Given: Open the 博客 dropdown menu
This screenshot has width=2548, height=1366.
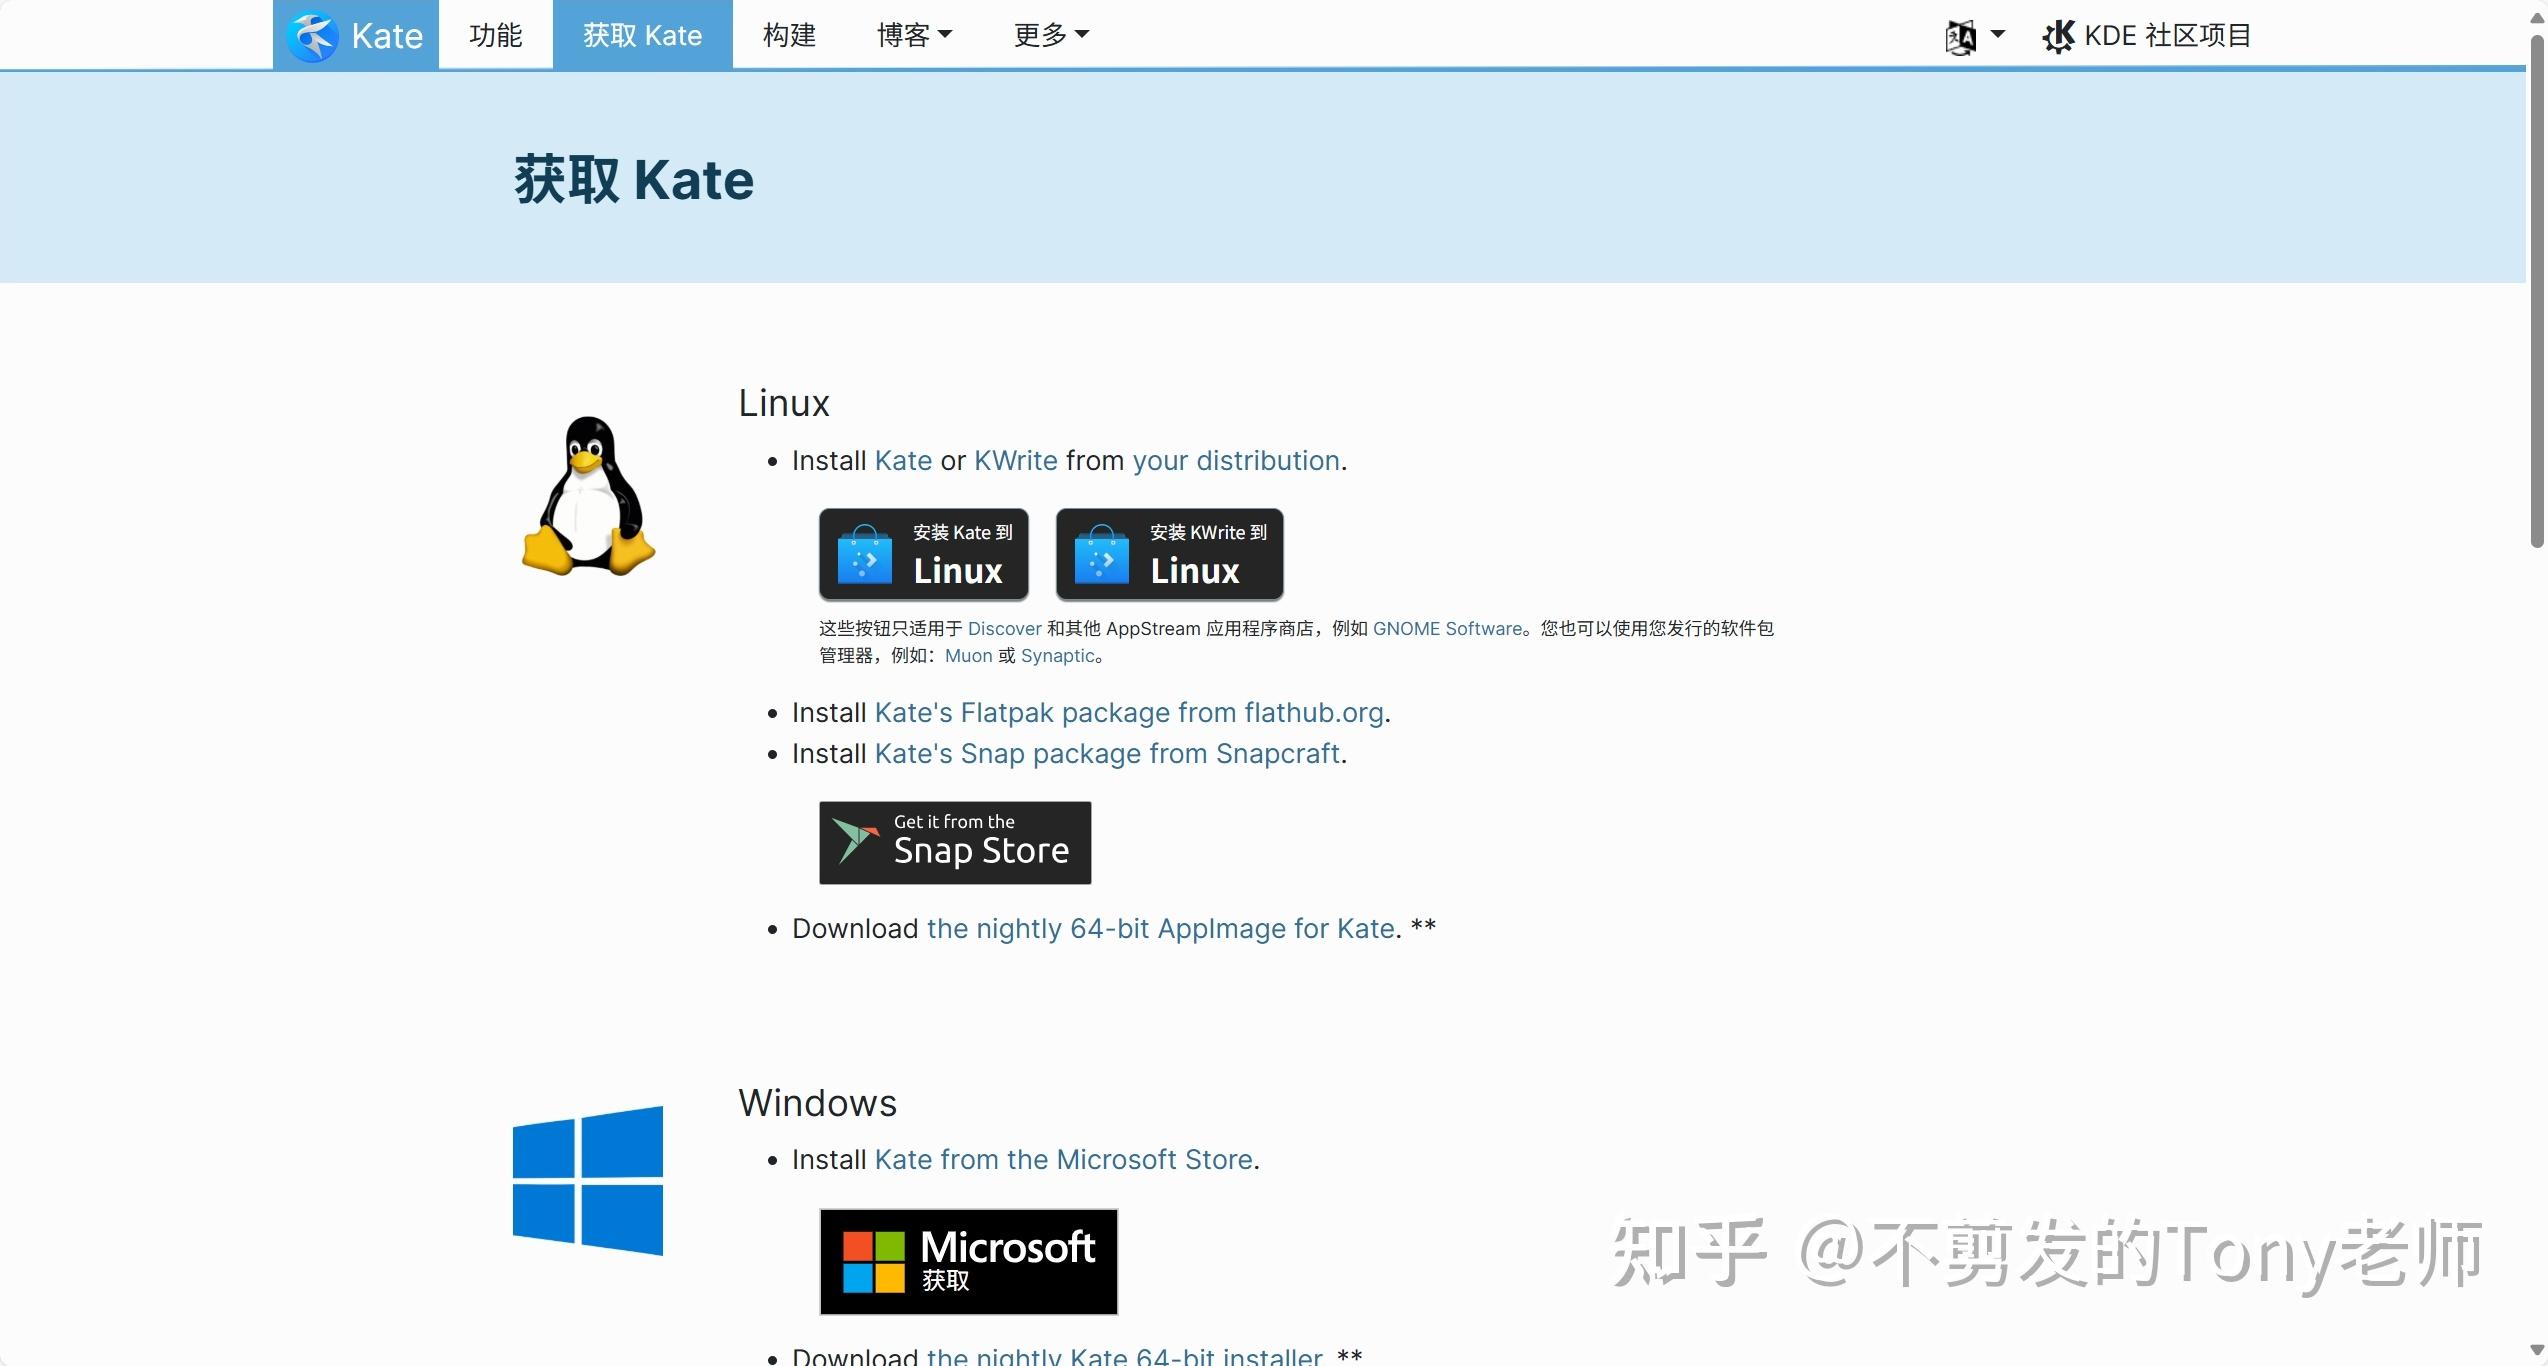Looking at the screenshot, I should (913, 34).
